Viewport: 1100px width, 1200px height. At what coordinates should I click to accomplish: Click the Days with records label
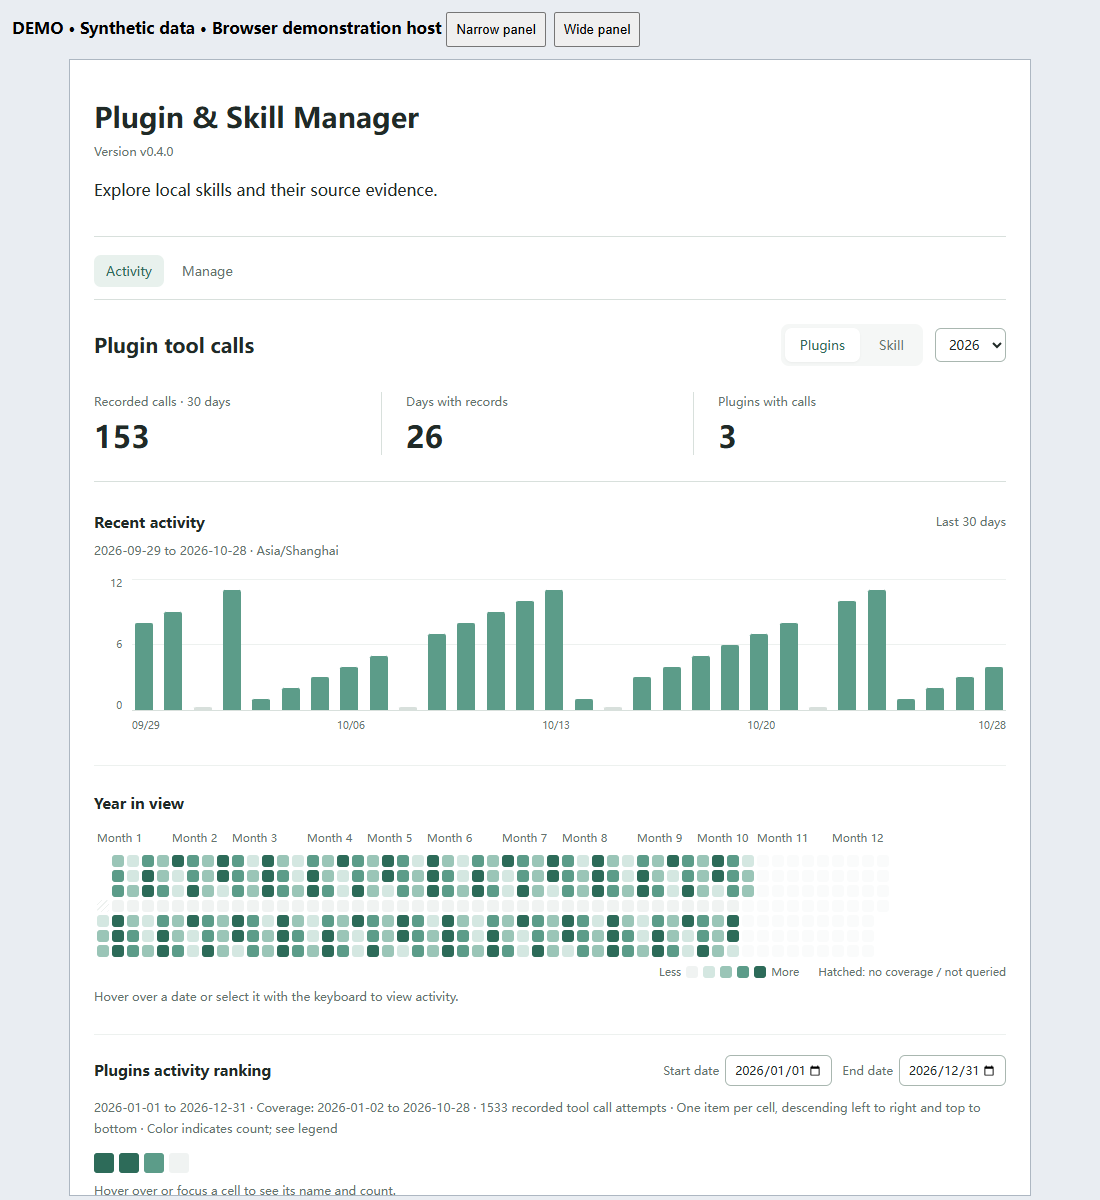coord(457,402)
